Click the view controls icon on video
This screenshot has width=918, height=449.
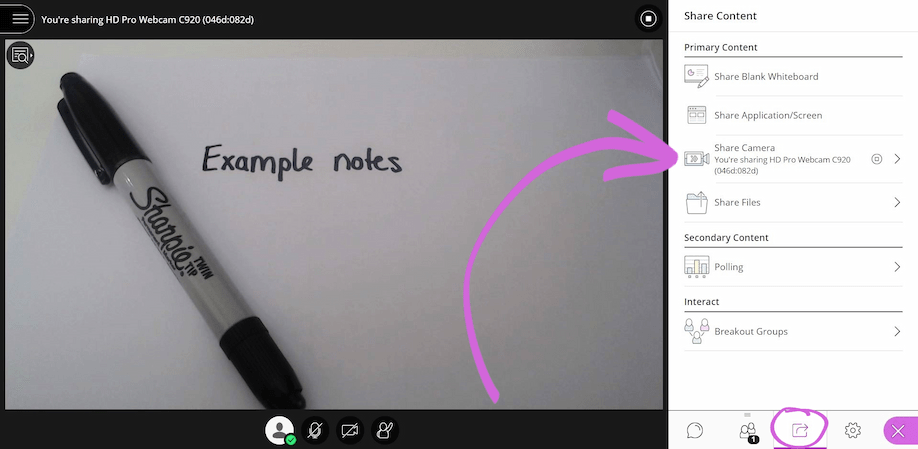pyautogui.click(x=20, y=56)
